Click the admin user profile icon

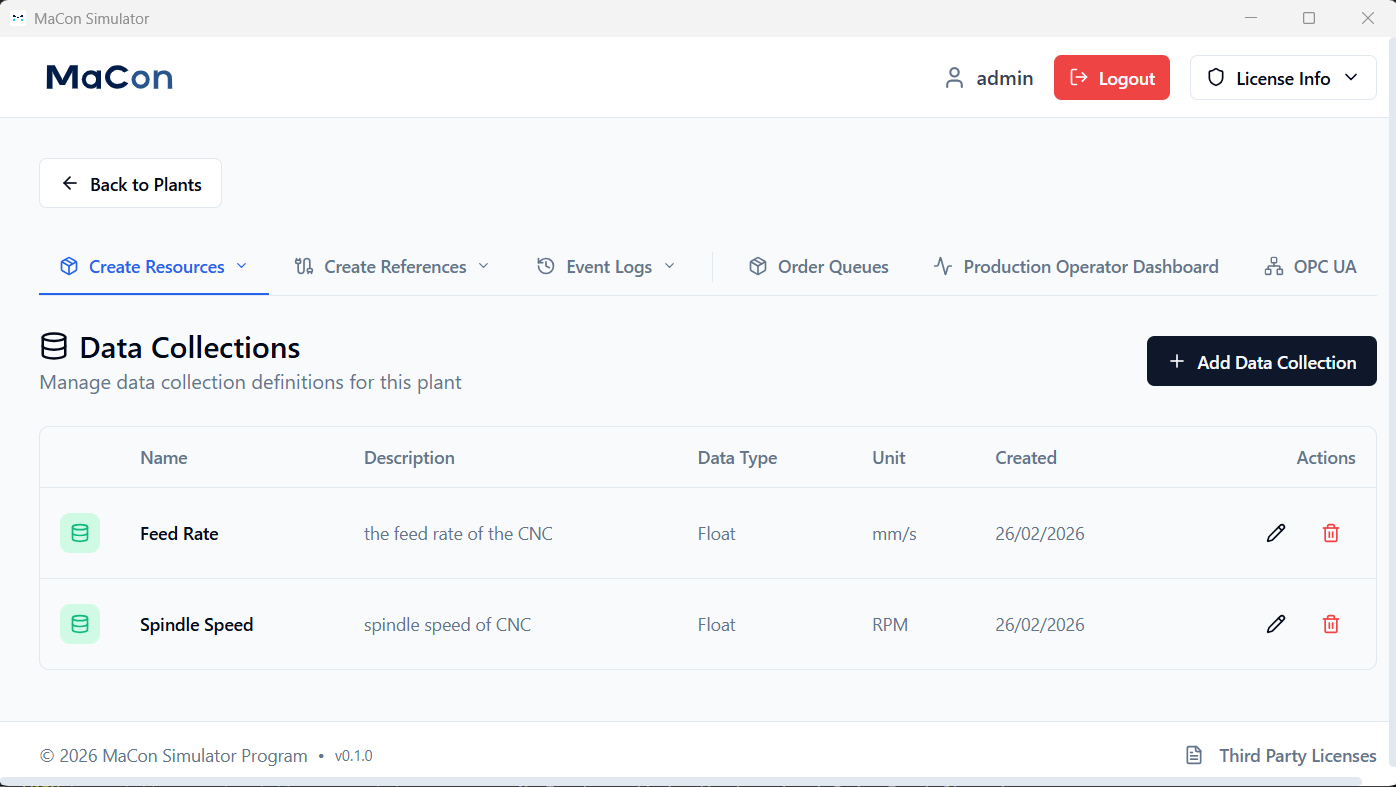(x=954, y=77)
